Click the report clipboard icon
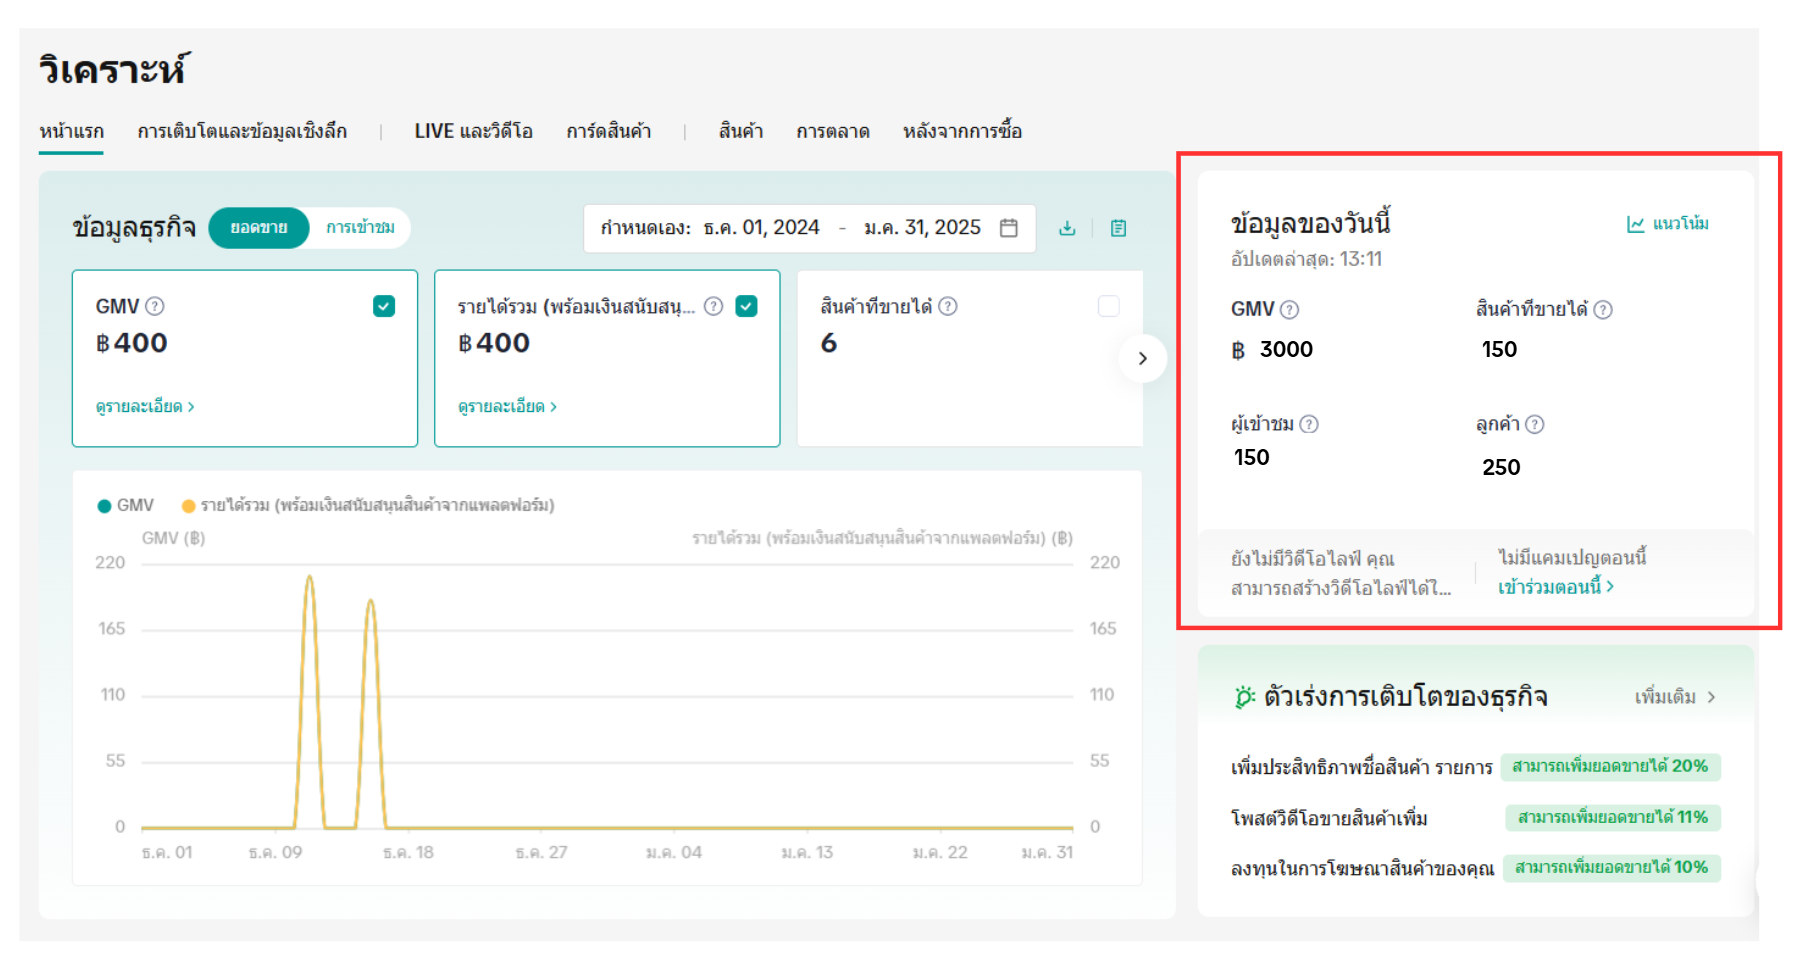This screenshot has height=960, width=1793. (1118, 228)
